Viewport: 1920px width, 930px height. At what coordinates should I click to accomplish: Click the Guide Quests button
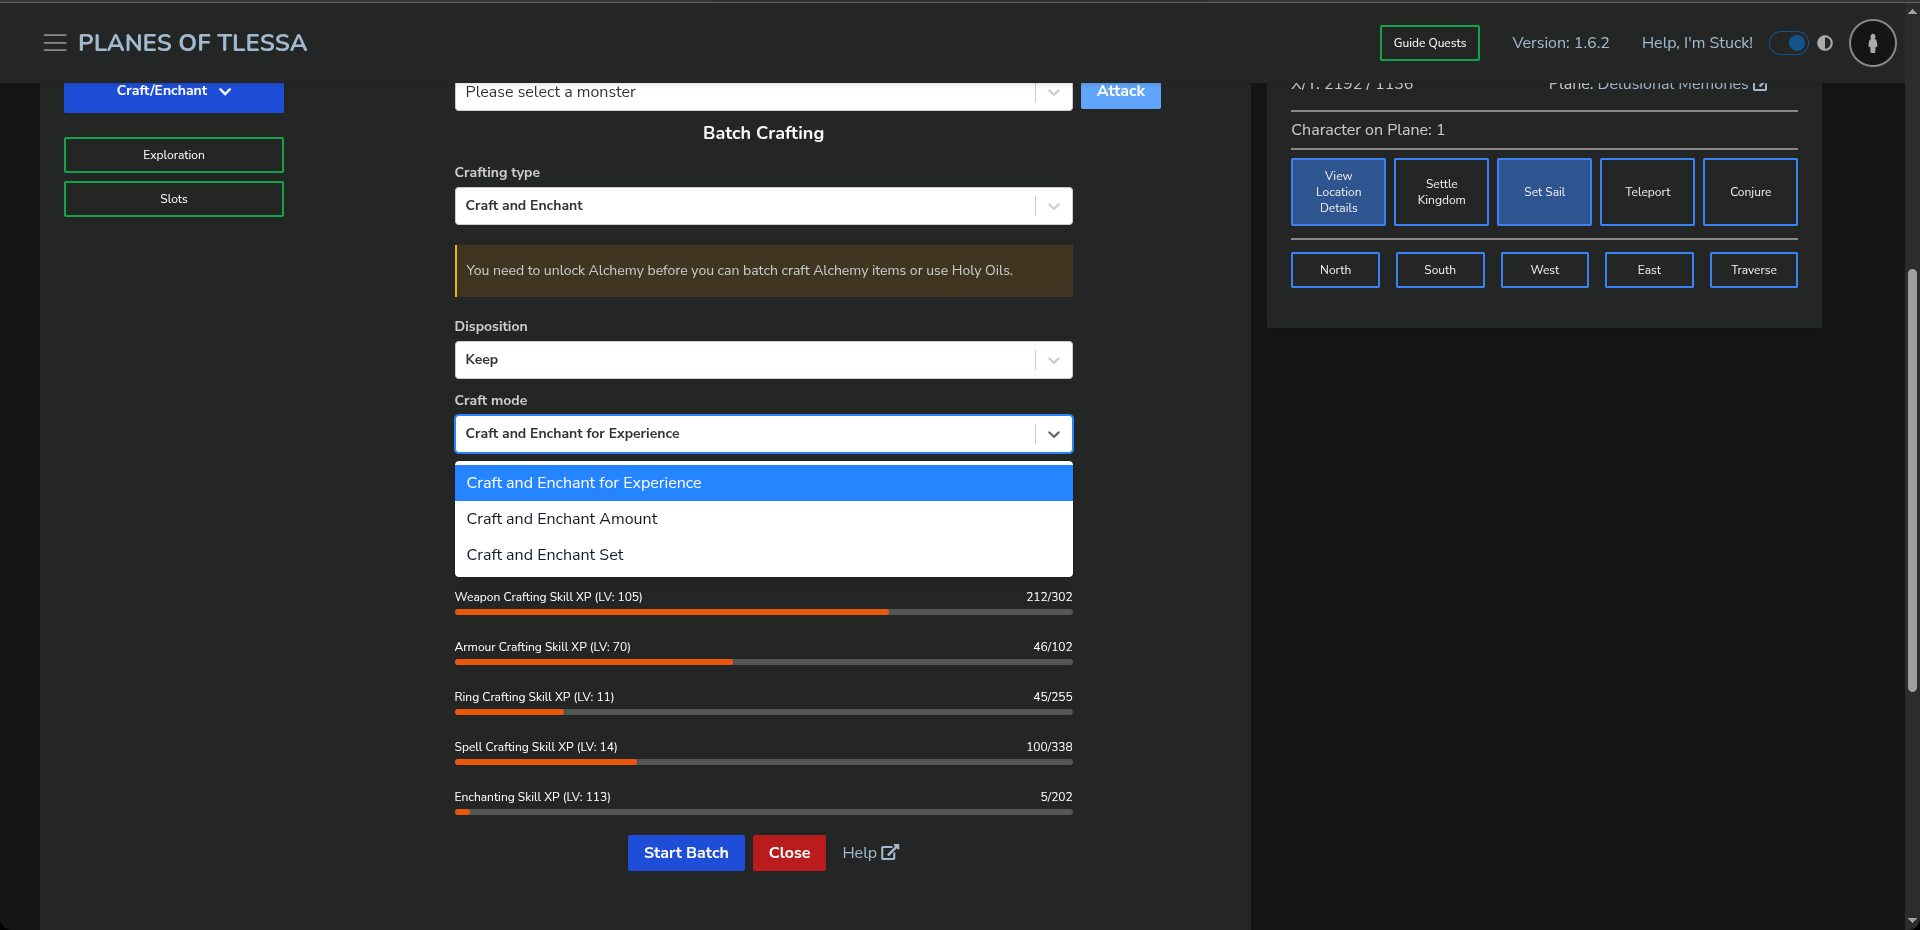(1430, 43)
